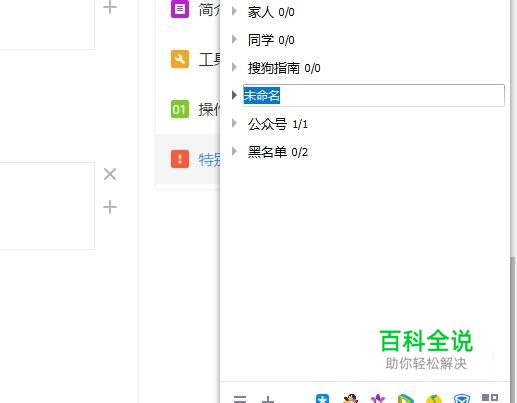Click the red exclamation mark icon

[180, 159]
